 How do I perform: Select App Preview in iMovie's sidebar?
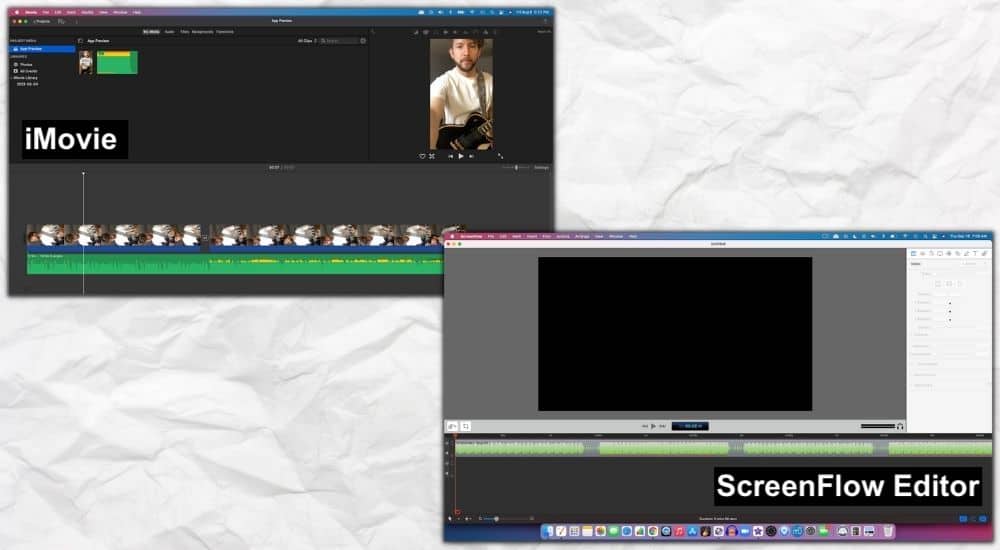click(x=42, y=48)
